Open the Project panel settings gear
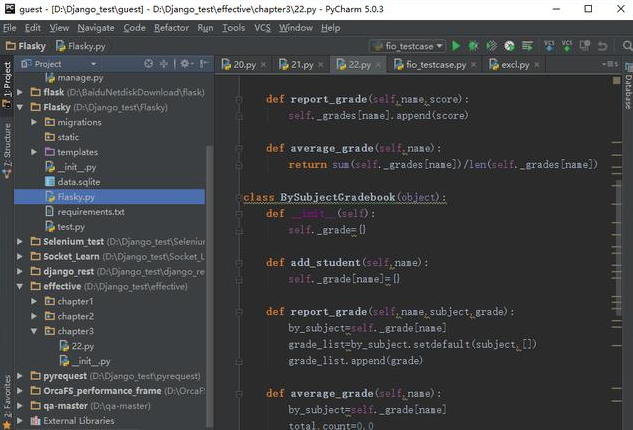 point(185,64)
